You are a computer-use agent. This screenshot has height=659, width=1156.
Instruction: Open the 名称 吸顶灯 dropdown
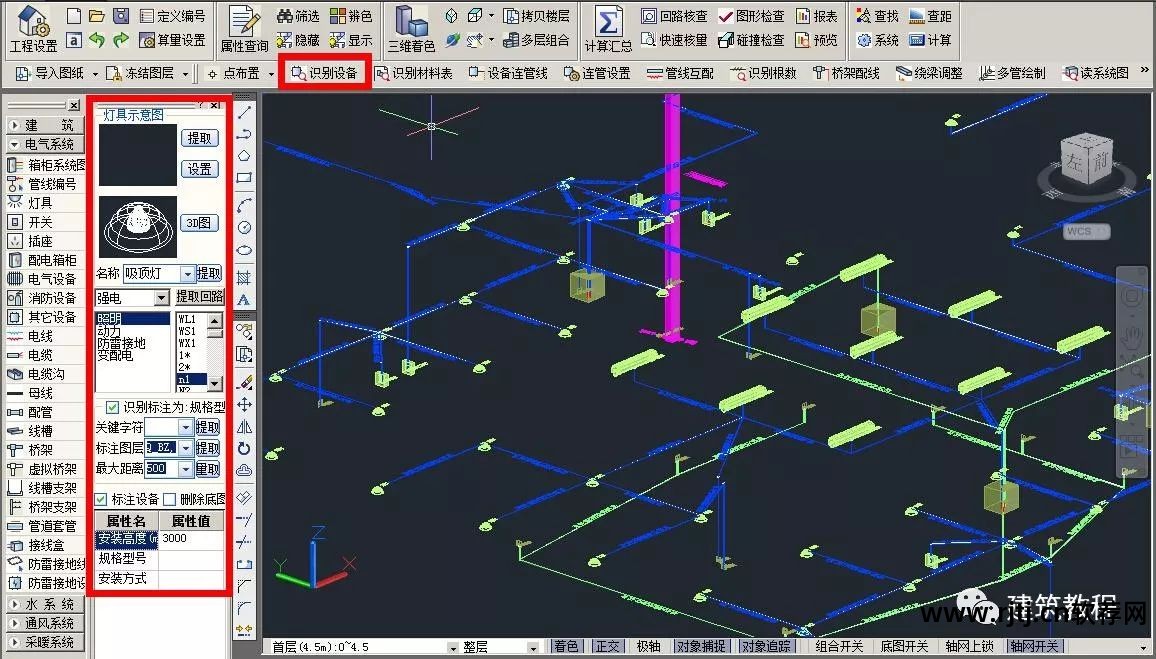pos(187,274)
